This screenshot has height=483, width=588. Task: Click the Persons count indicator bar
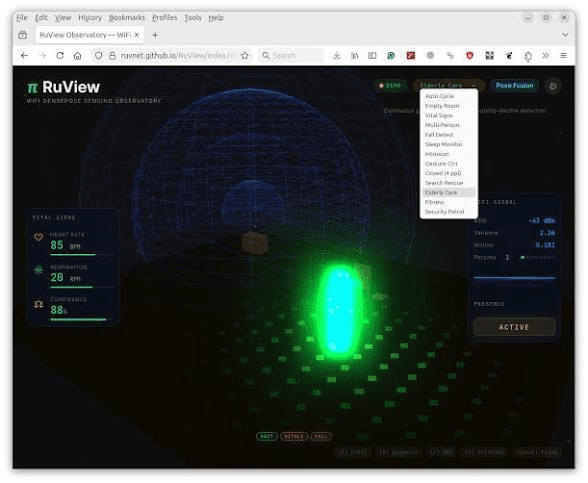click(538, 258)
